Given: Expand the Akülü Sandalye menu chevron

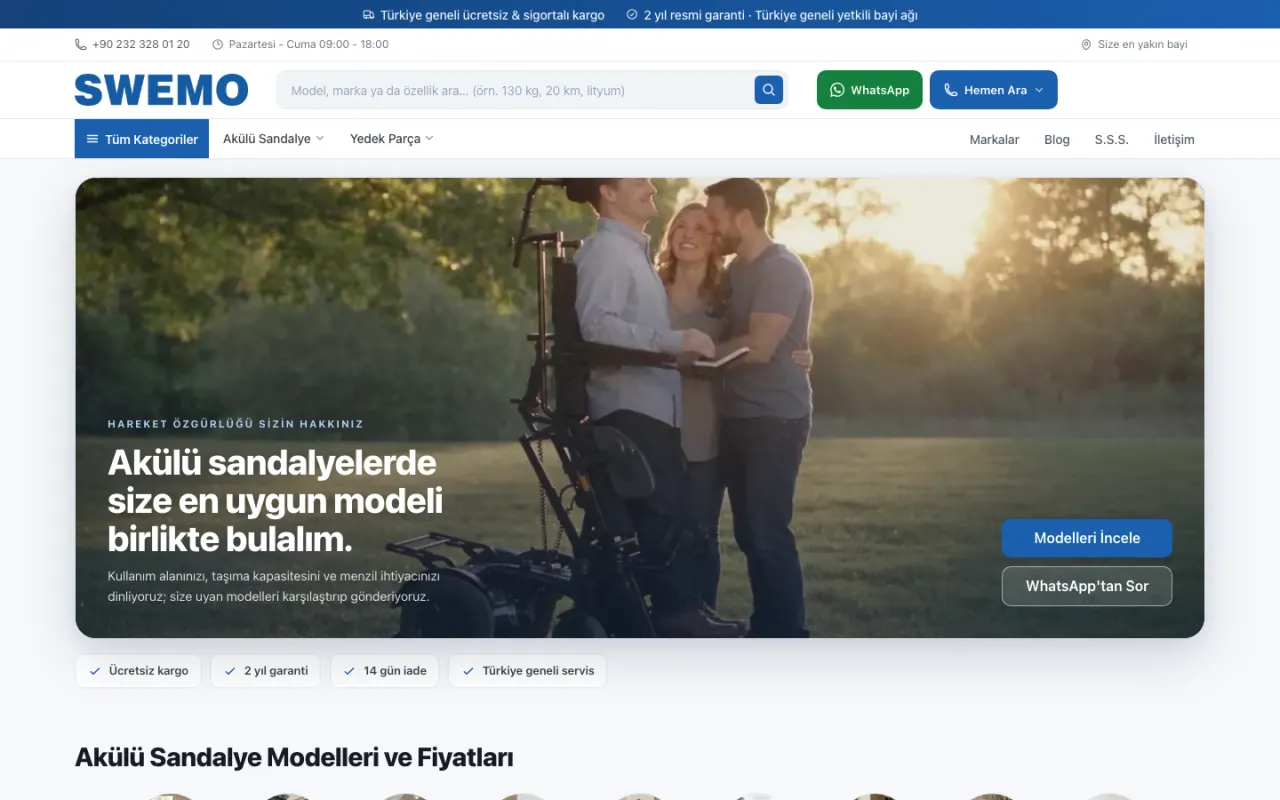Looking at the screenshot, I should pos(320,139).
